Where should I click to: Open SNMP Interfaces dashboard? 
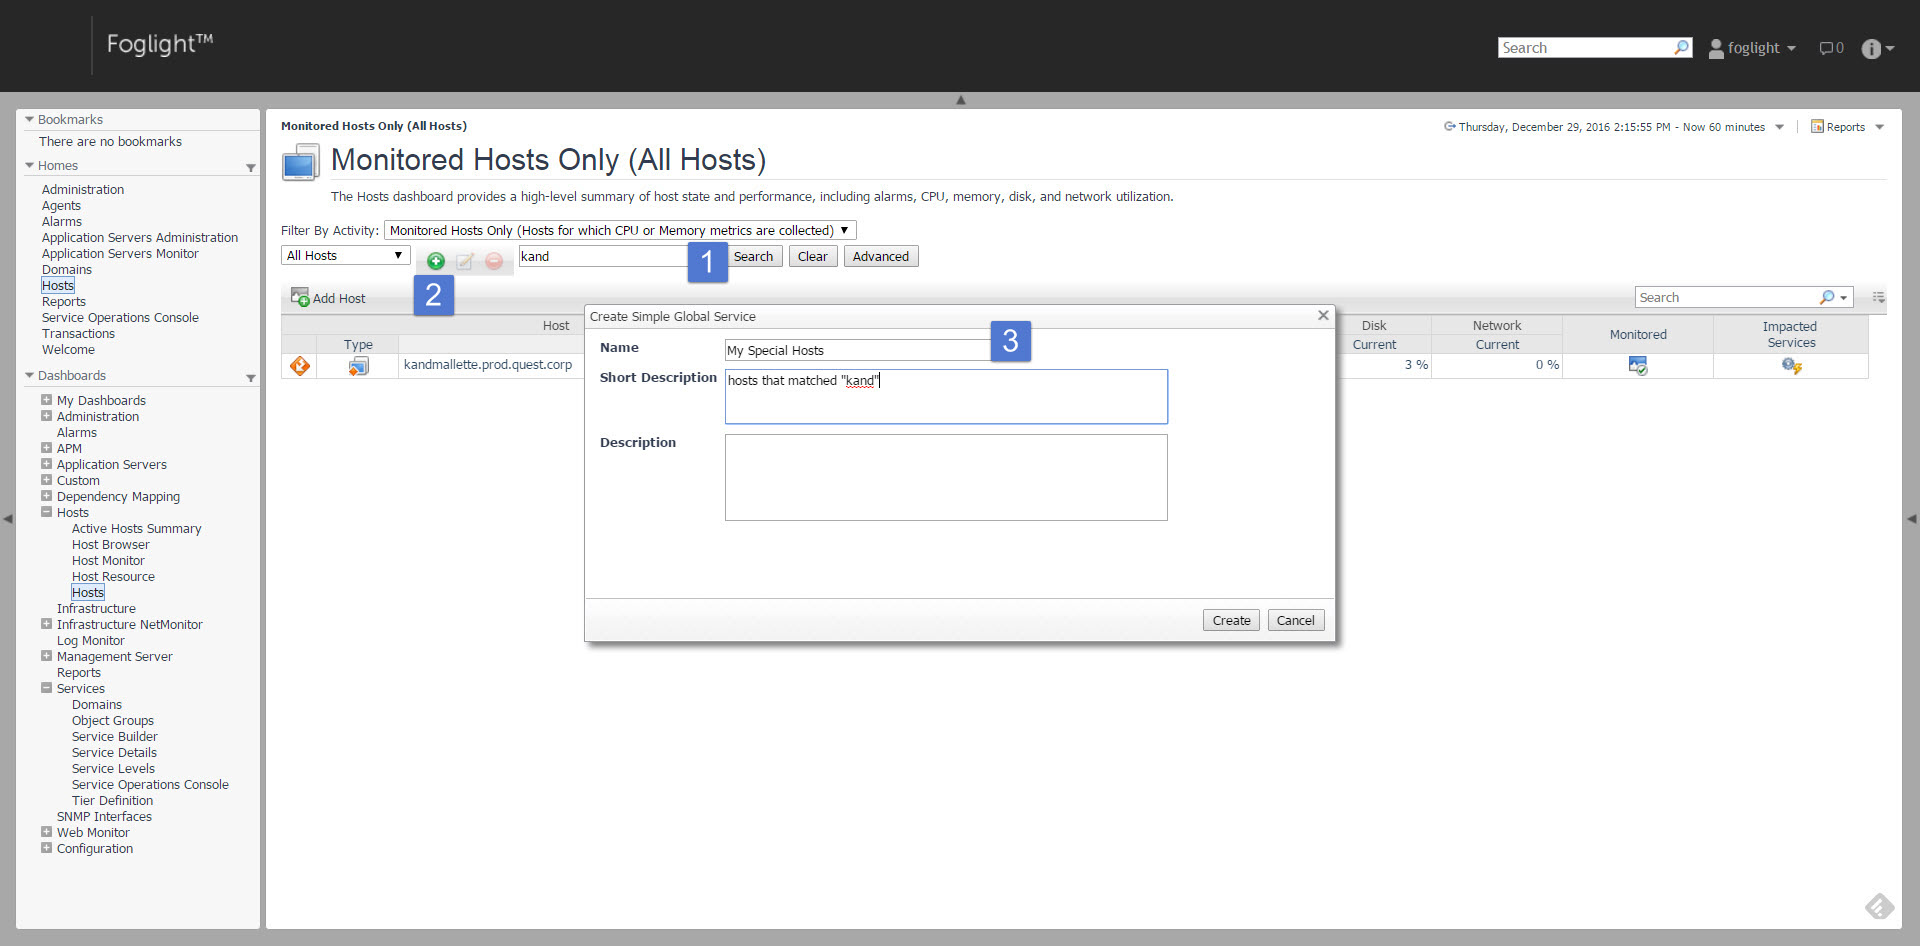click(x=104, y=817)
